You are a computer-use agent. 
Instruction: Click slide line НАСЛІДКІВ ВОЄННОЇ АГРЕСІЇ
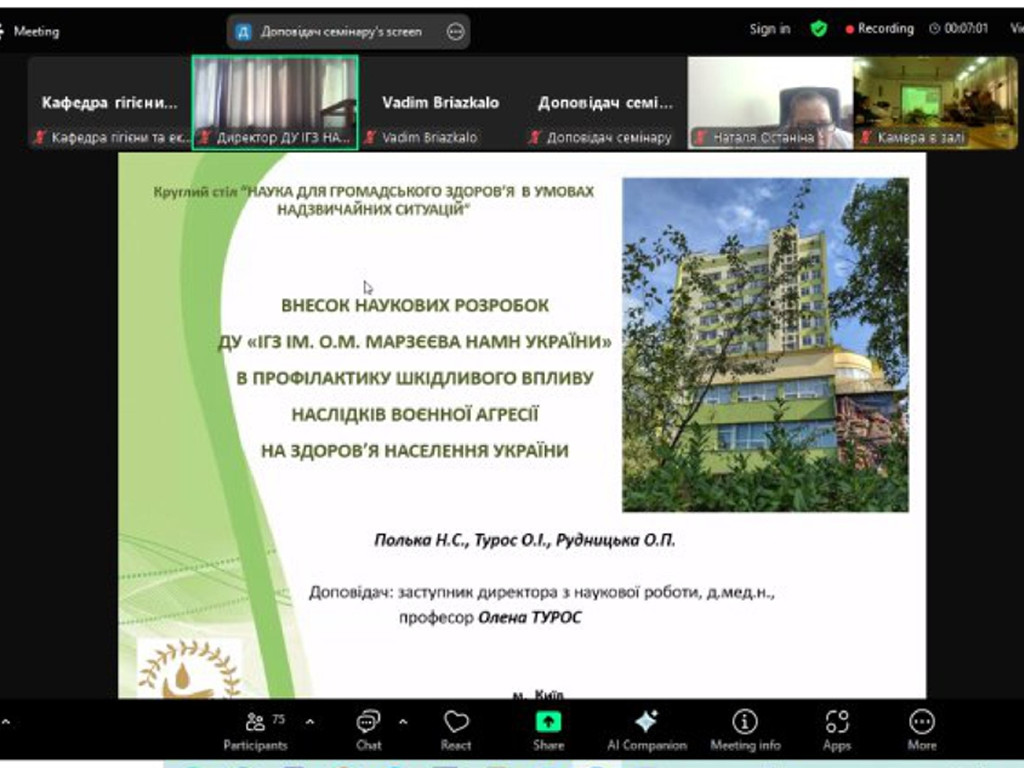(415, 414)
